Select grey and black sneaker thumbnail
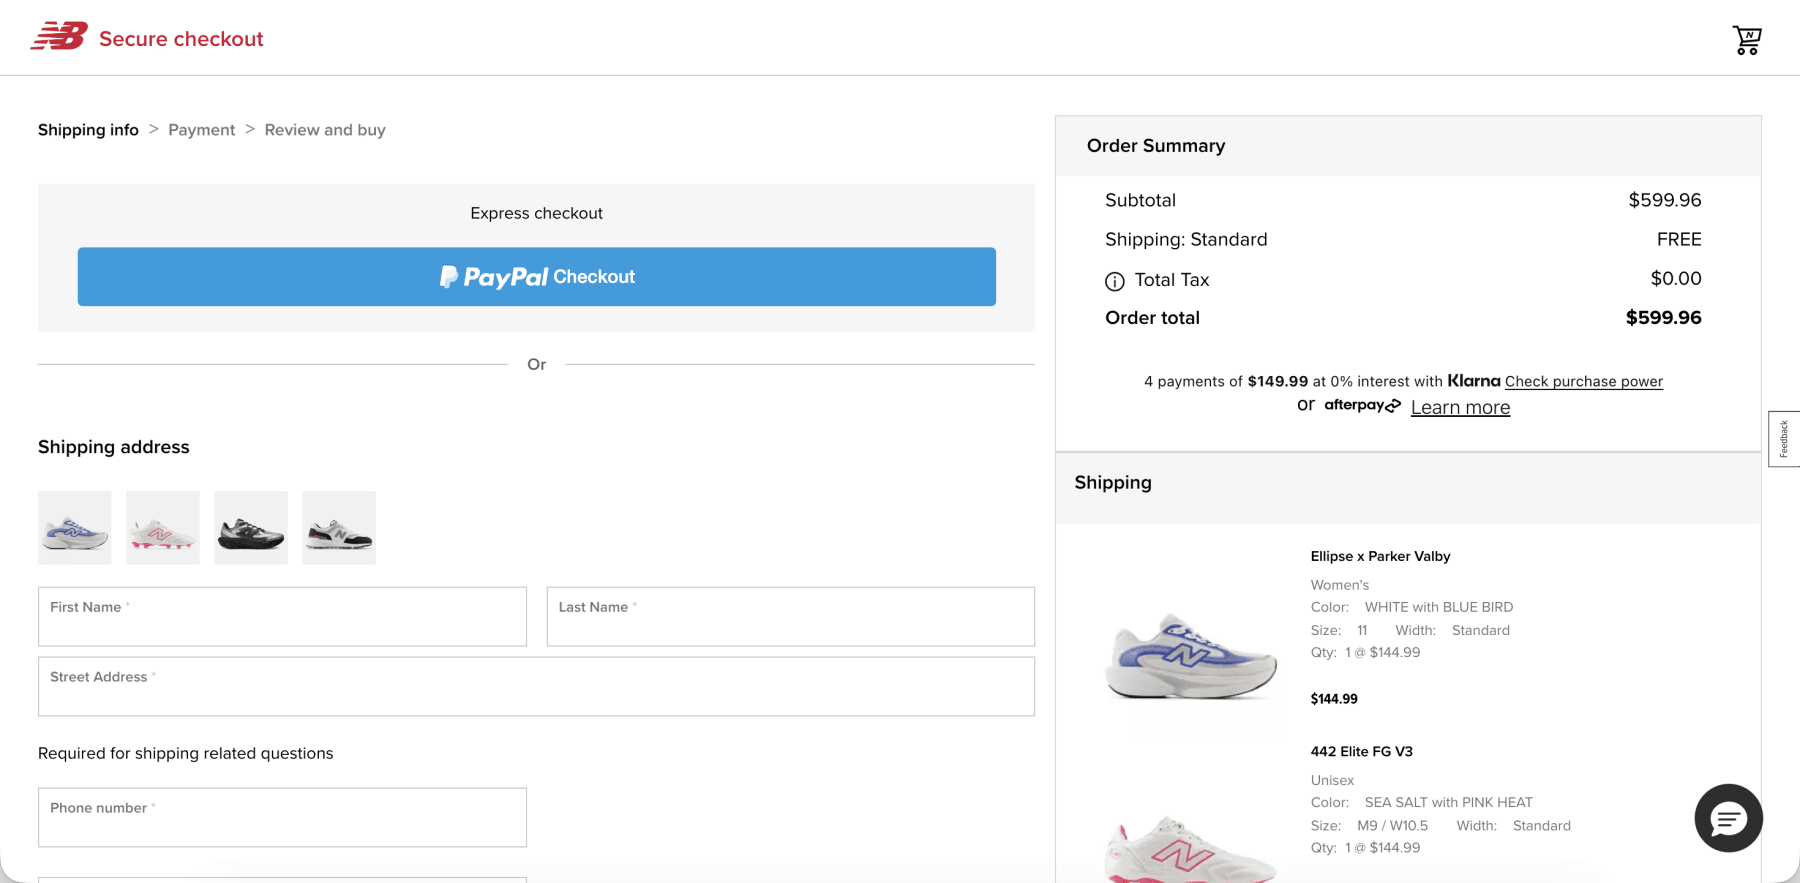The width and height of the screenshot is (1800, 883). coord(339,528)
